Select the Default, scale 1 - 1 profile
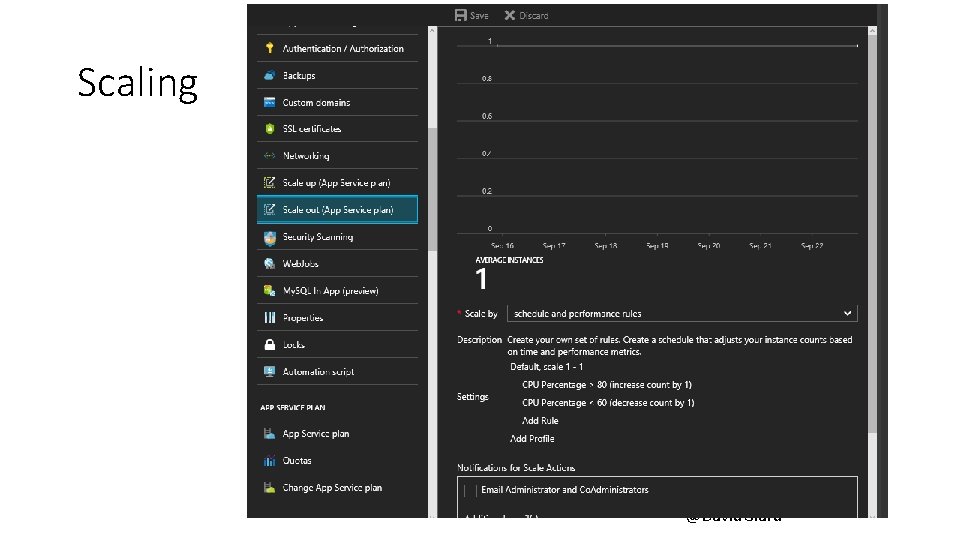The width and height of the screenshot is (960, 540). (546, 367)
